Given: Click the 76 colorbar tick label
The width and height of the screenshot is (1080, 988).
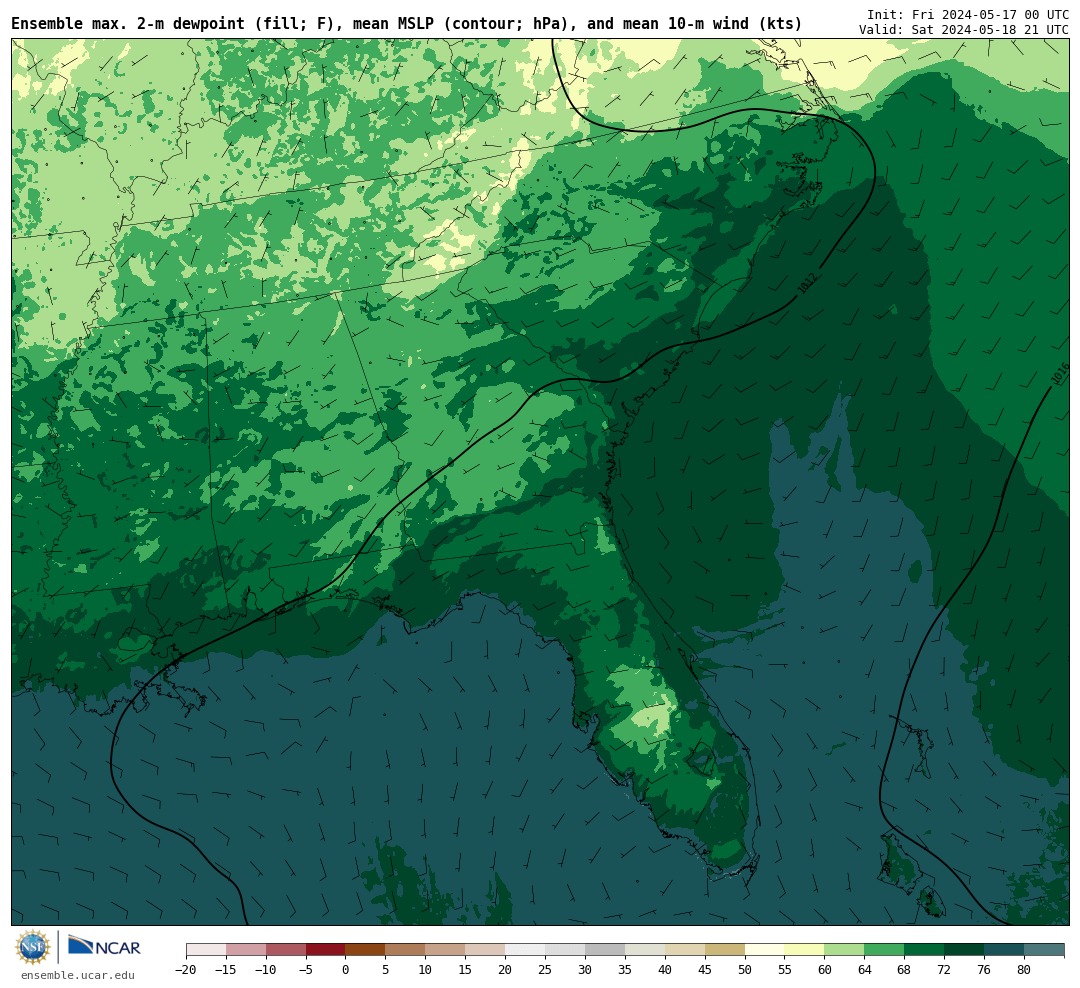Looking at the screenshot, I should [984, 969].
